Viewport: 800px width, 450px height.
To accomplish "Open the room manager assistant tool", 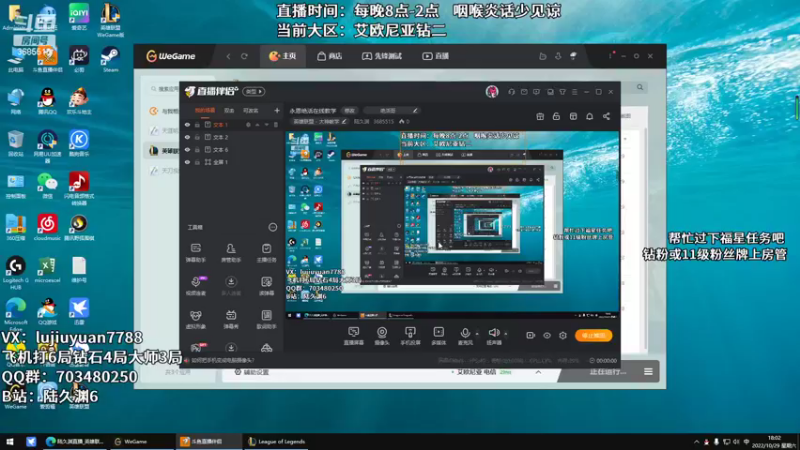I will [x=231, y=253].
